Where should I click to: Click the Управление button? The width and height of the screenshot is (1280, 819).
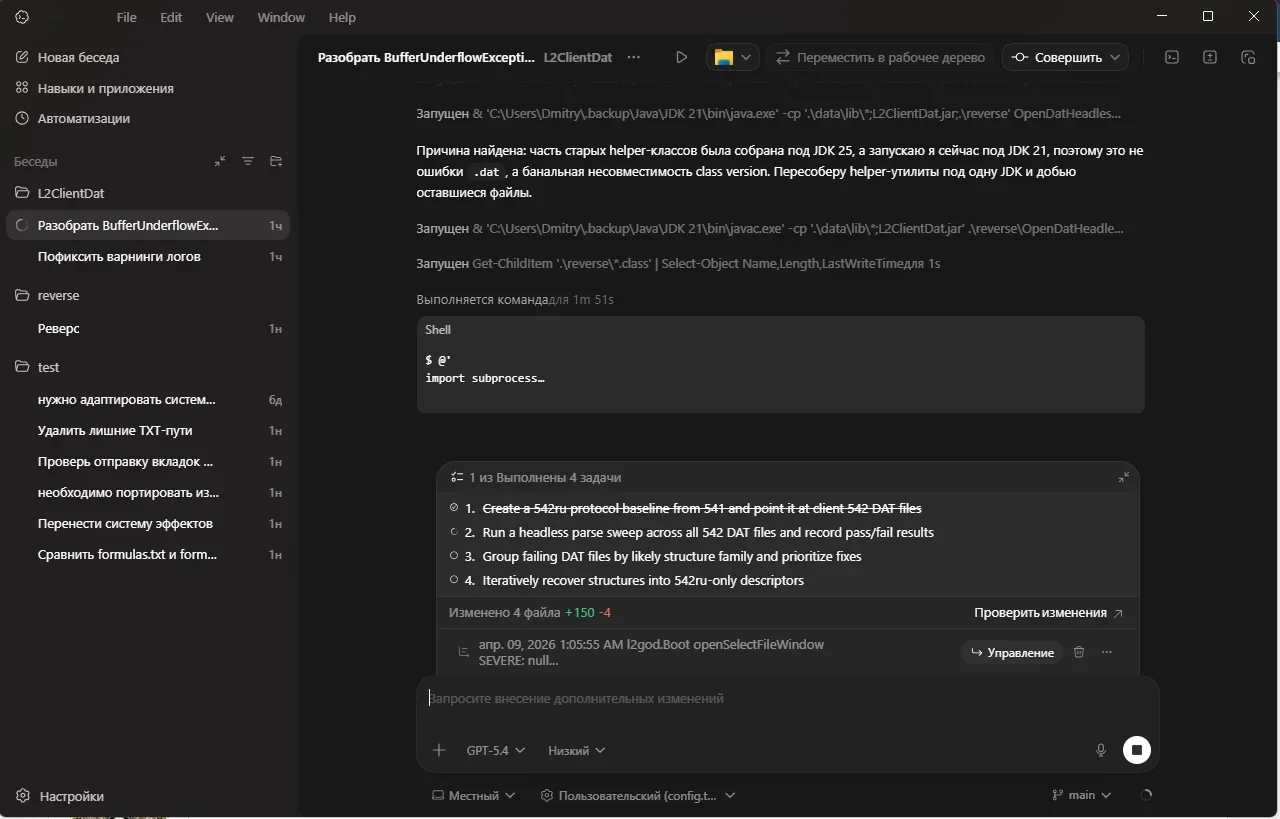coord(1012,652)
